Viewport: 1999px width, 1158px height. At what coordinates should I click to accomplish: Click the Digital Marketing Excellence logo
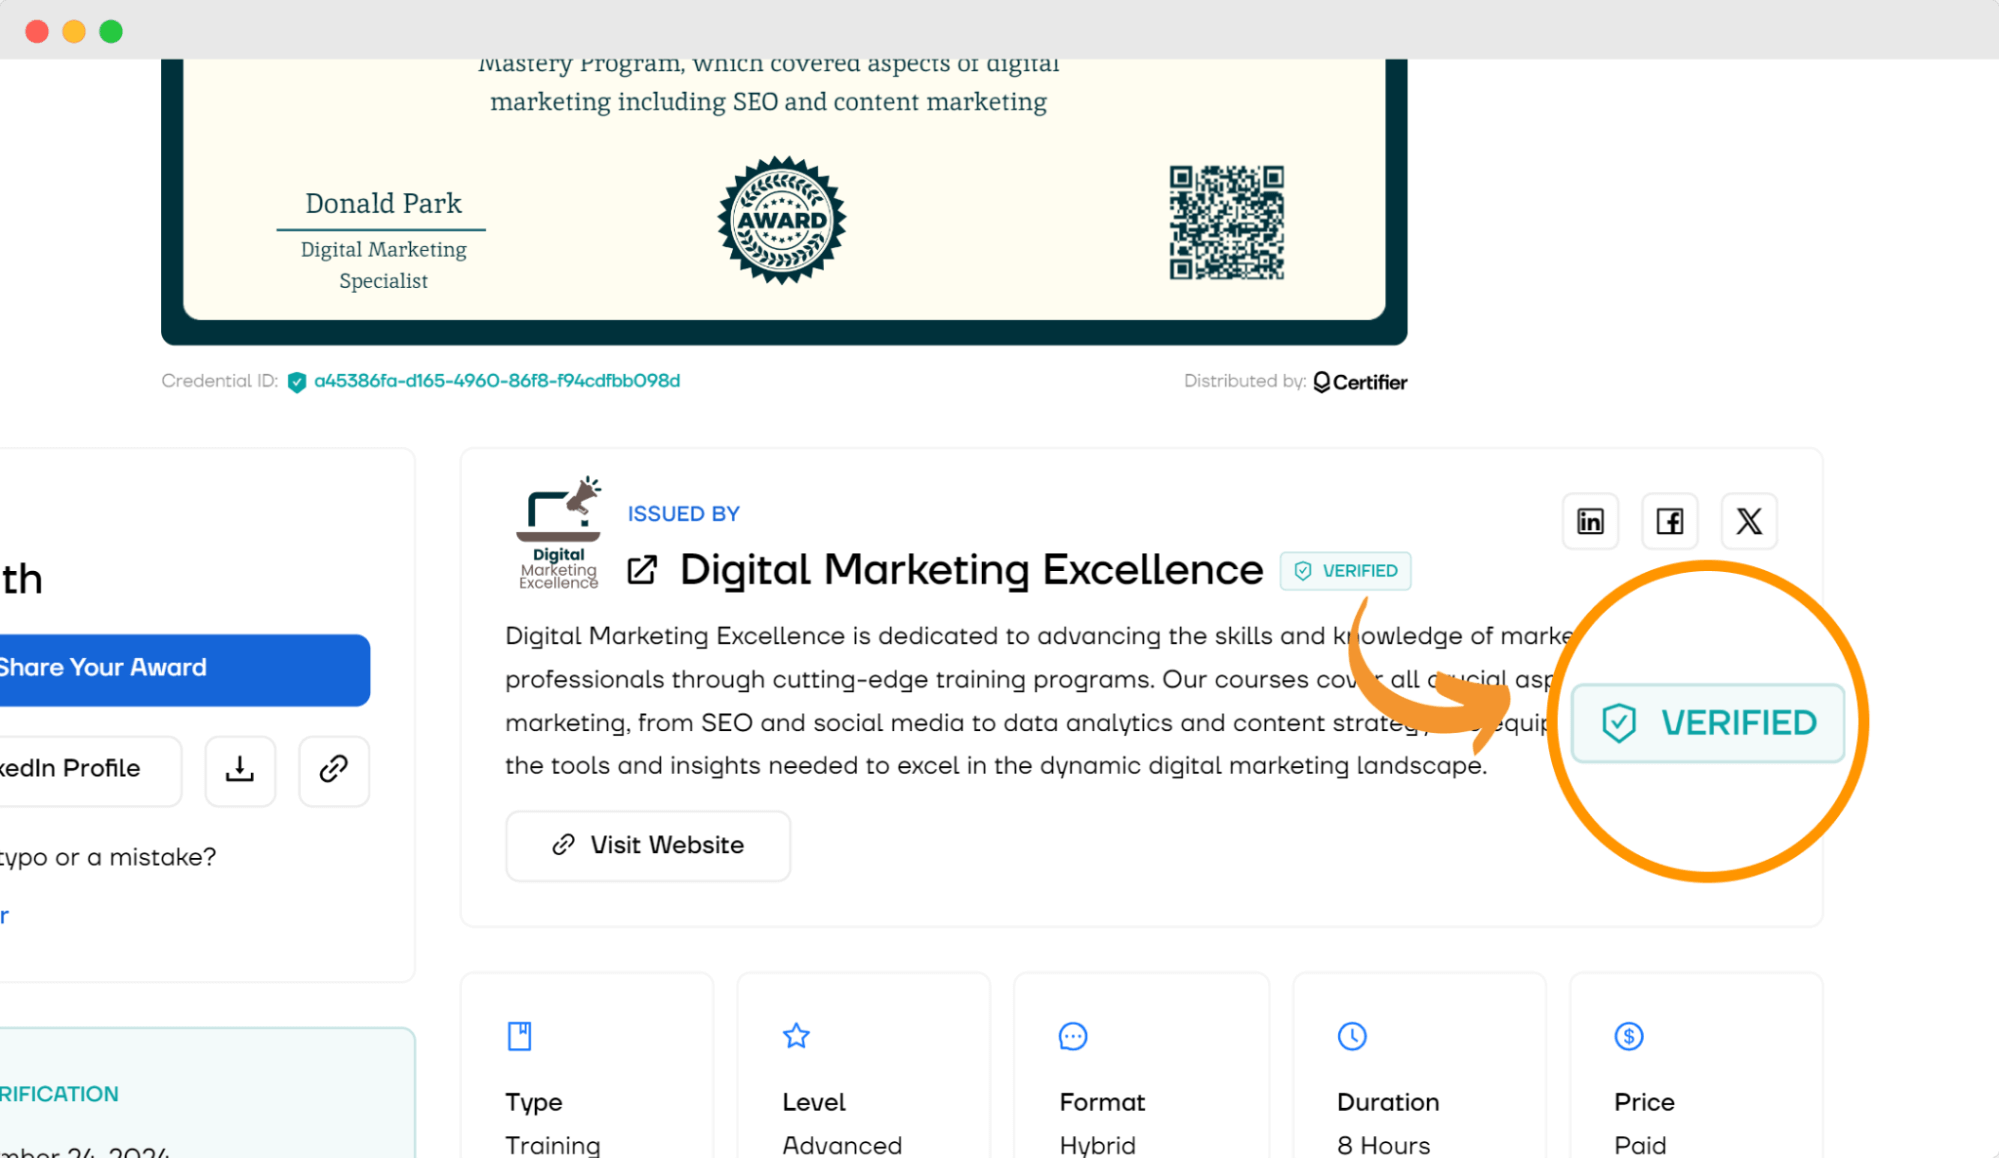point(559,533)
